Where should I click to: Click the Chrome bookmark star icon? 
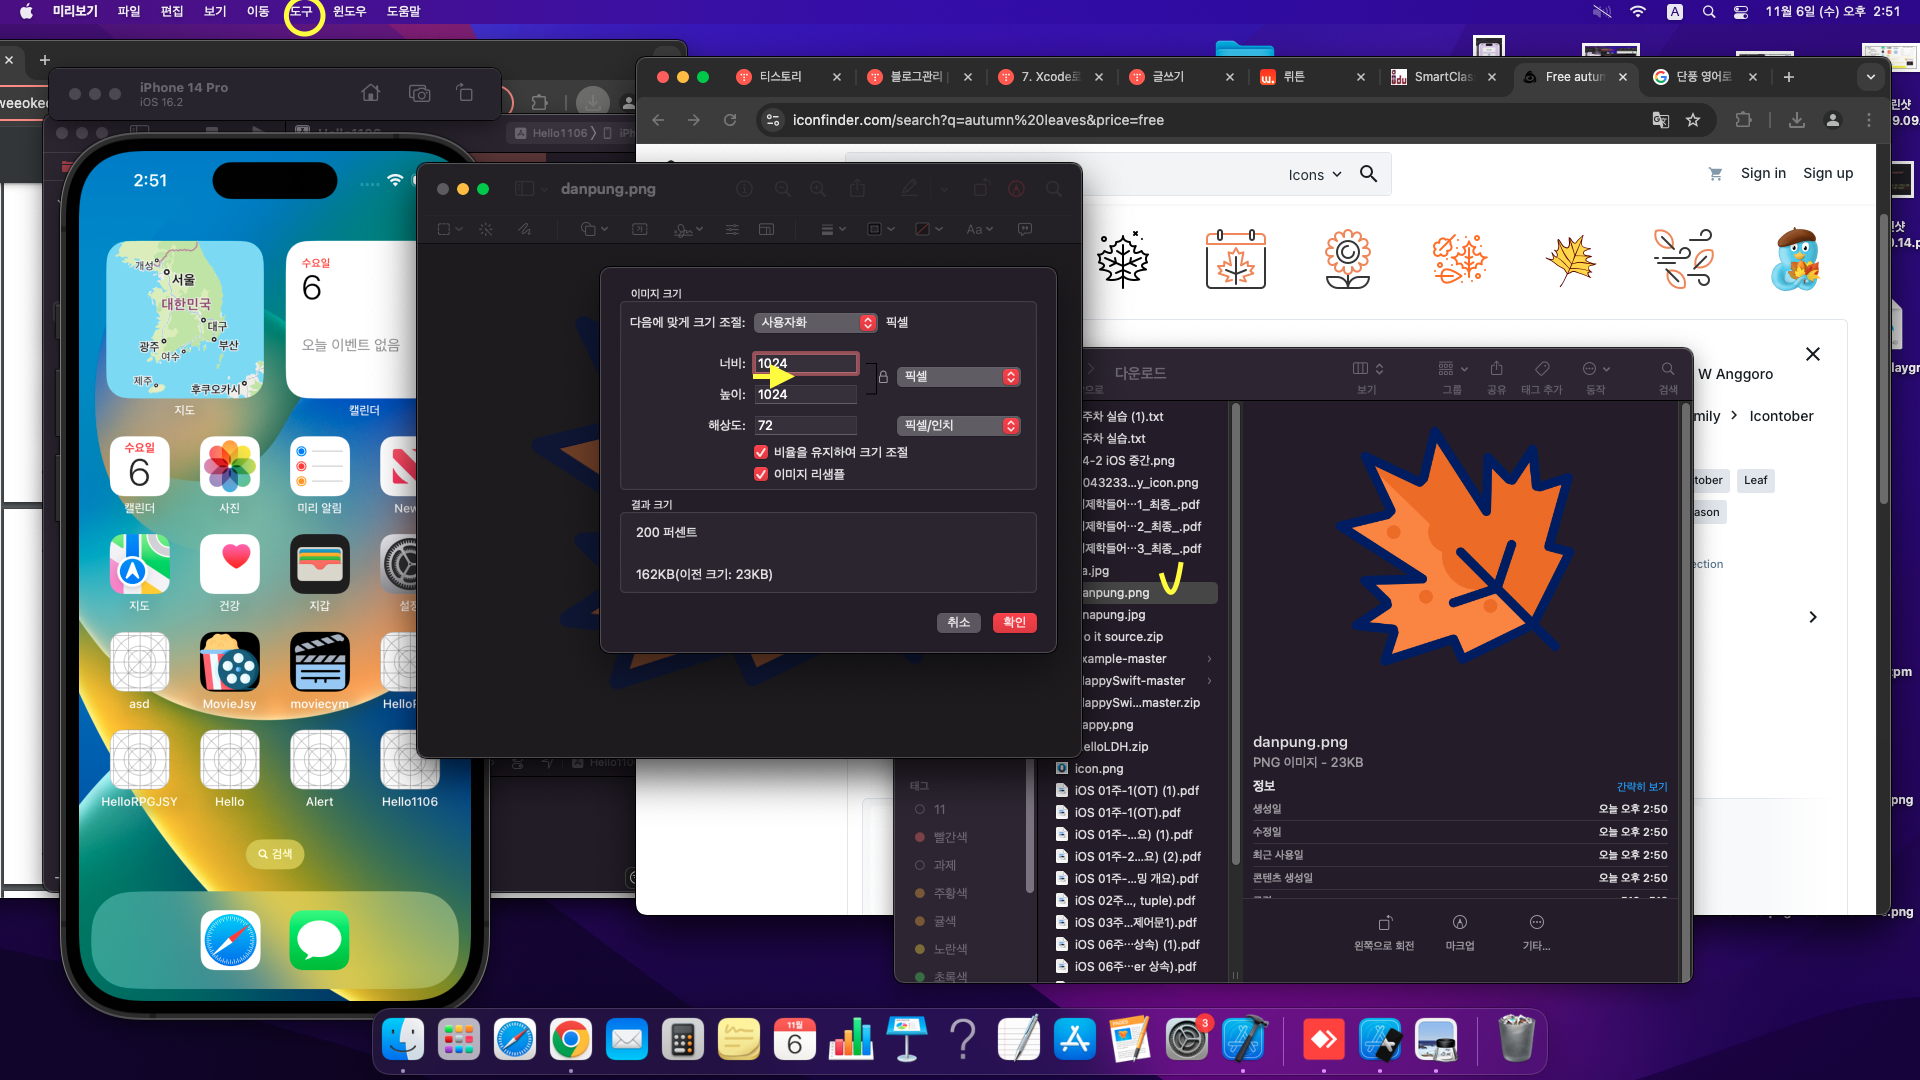[x=1693, y=120]
